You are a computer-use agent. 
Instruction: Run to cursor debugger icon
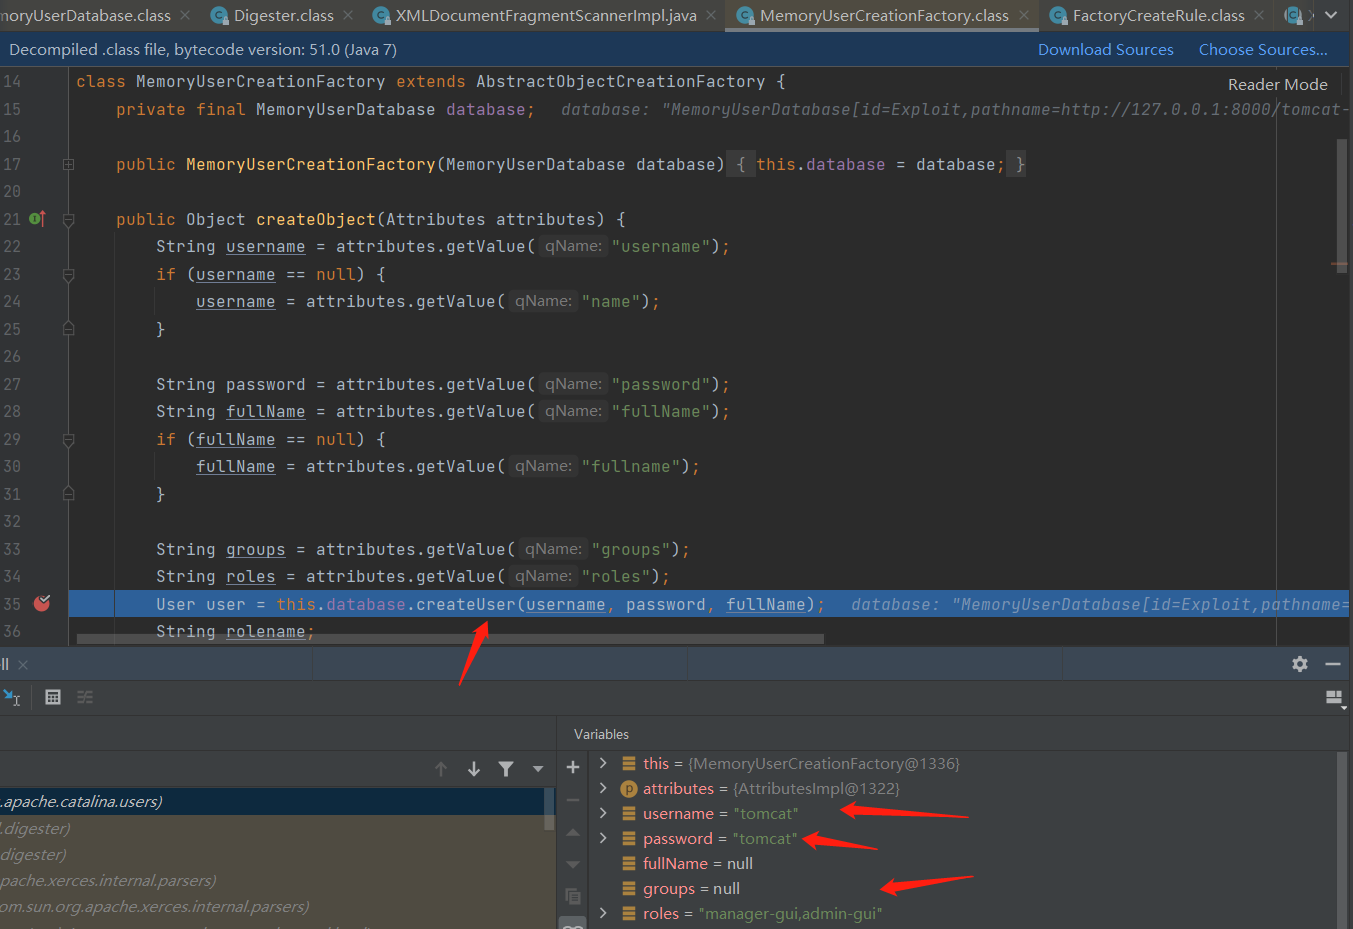11,697
